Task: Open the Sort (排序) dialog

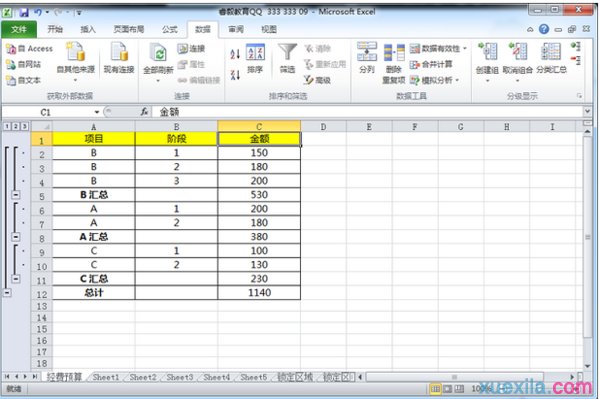Action: click(x=255, y=58)
